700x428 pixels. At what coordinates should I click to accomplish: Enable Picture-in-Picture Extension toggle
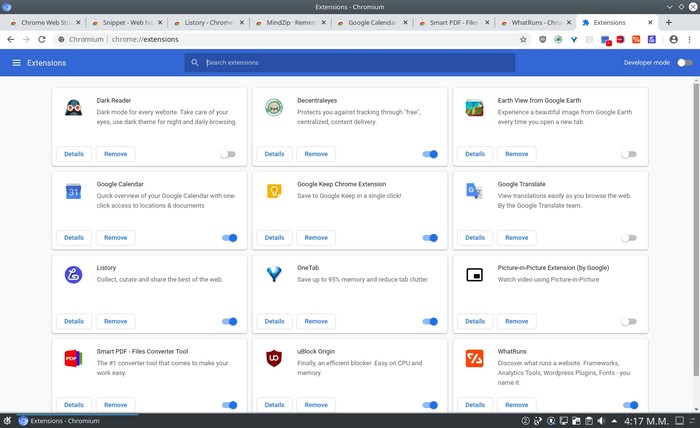(629, 321)
